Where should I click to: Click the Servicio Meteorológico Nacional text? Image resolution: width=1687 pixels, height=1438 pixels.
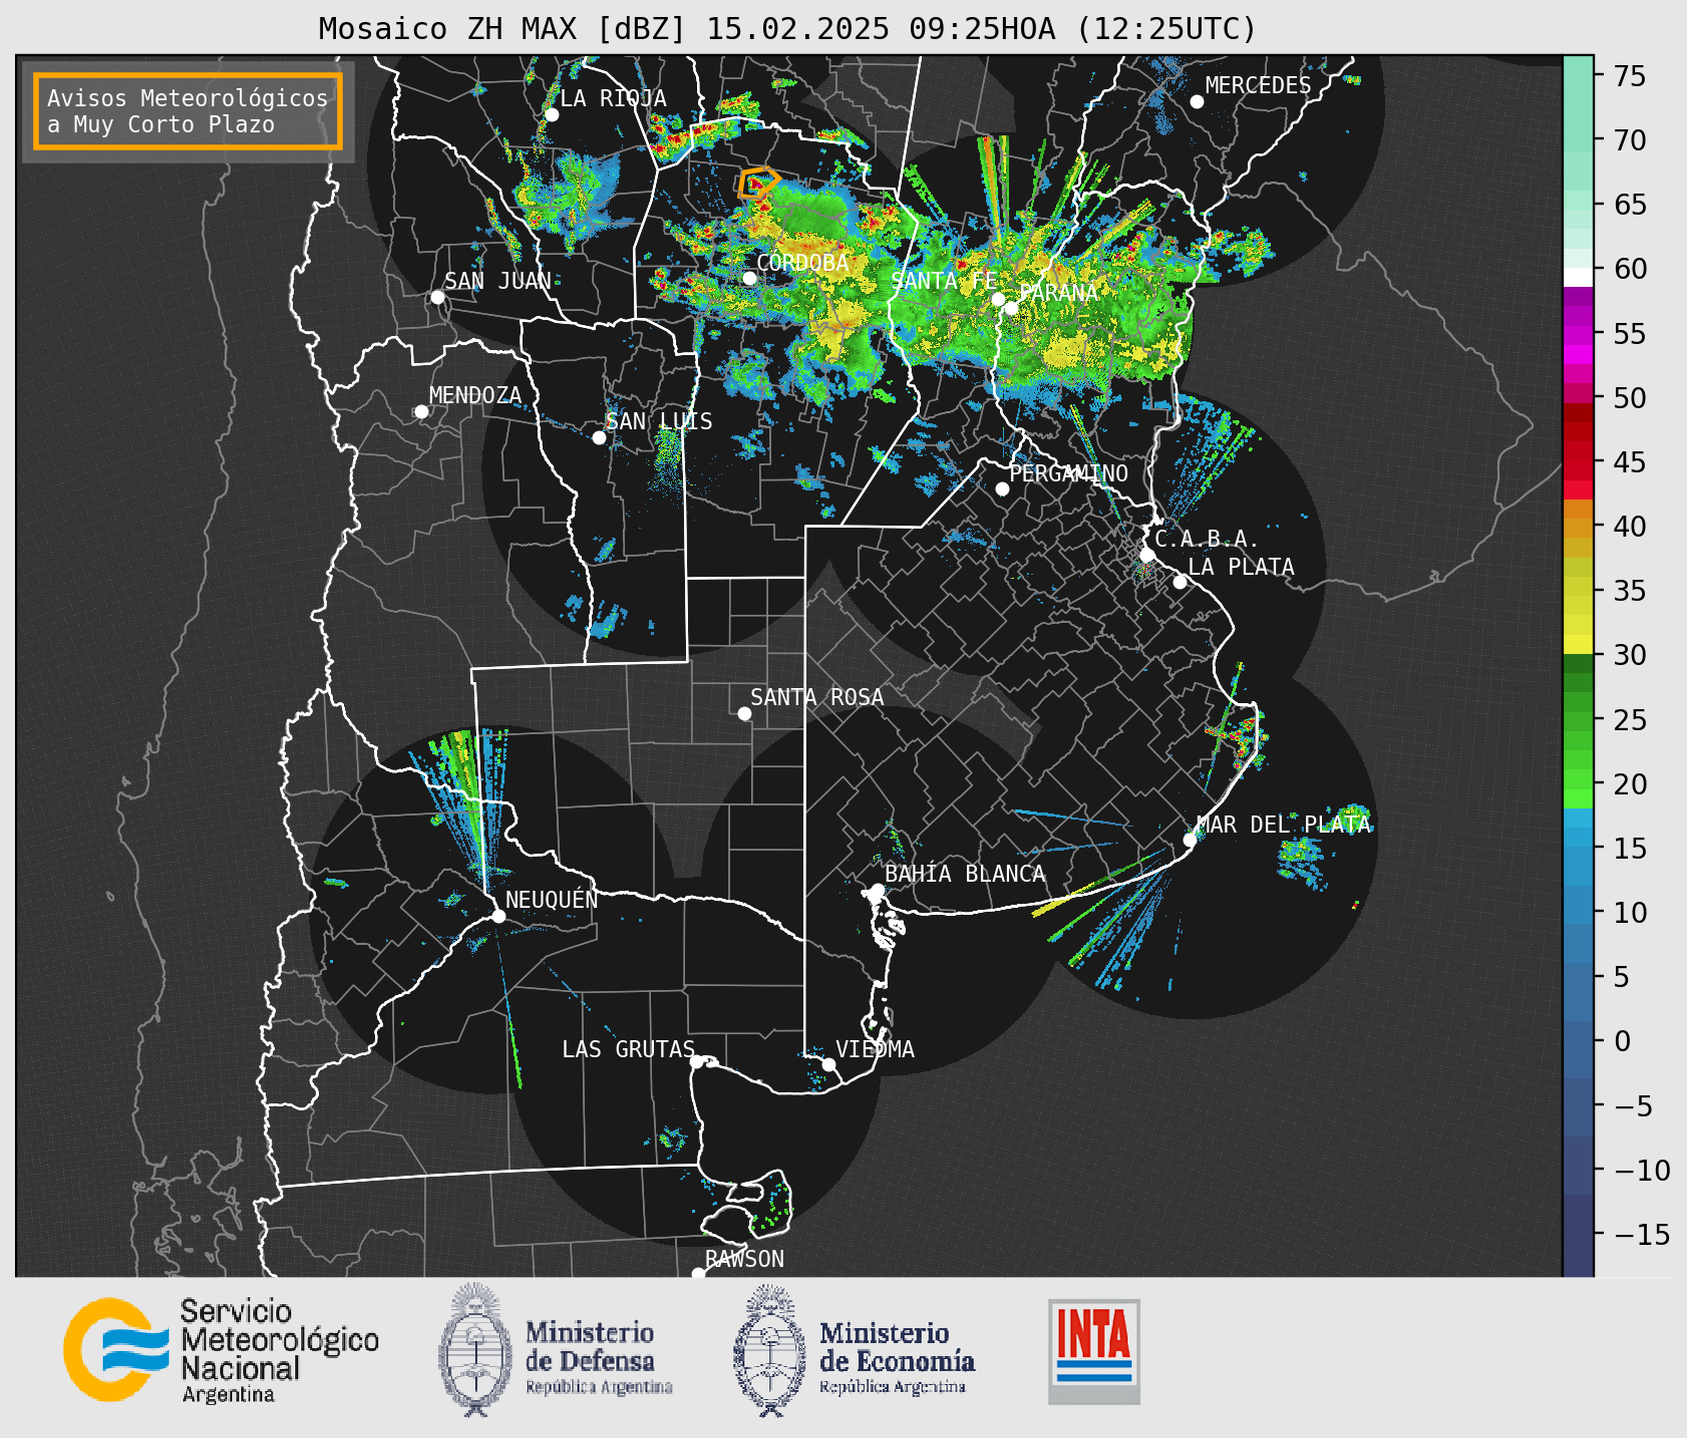click(x=279, y=1352)
